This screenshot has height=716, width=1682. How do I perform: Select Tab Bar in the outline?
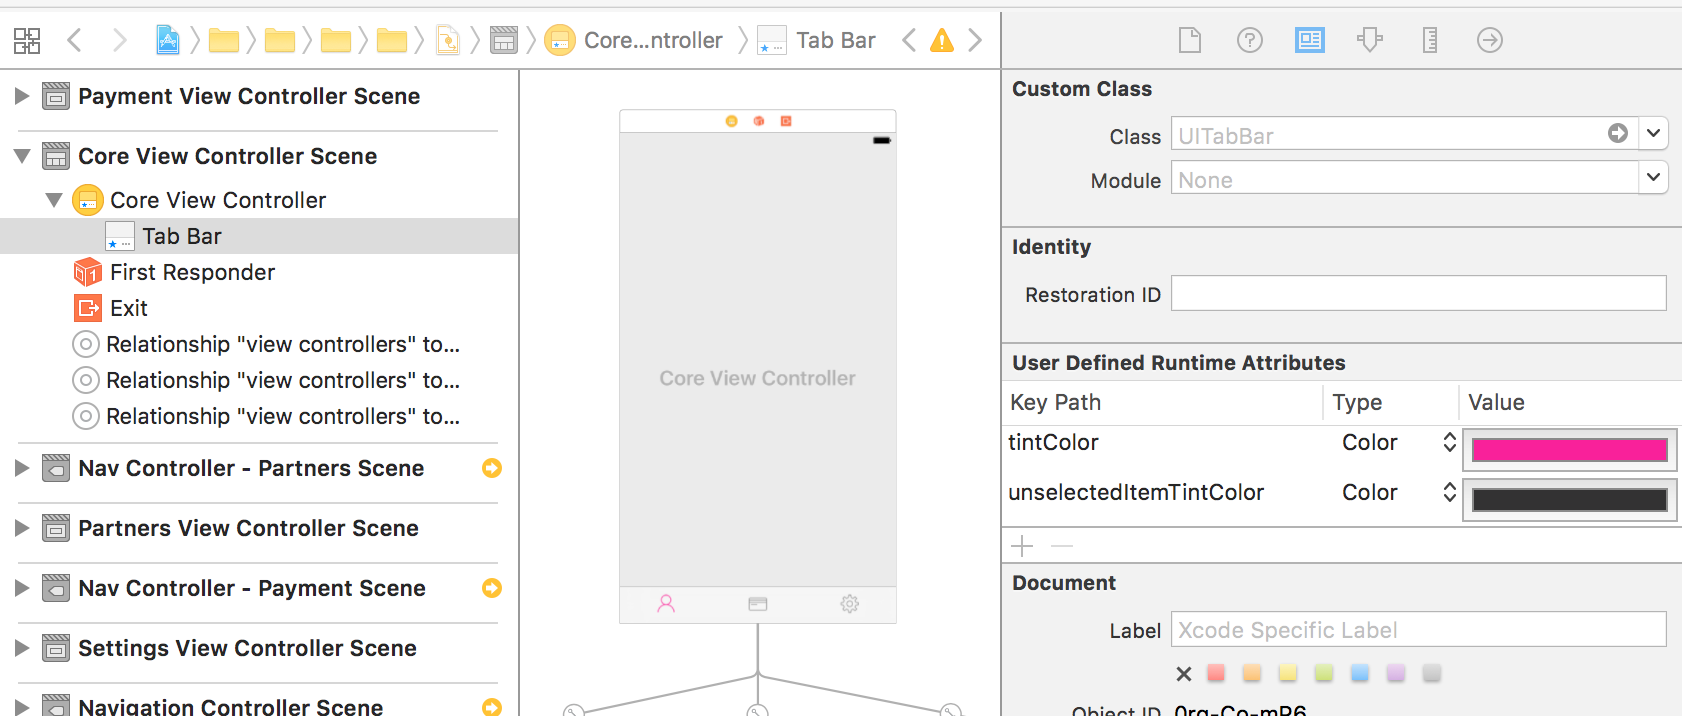181,236
